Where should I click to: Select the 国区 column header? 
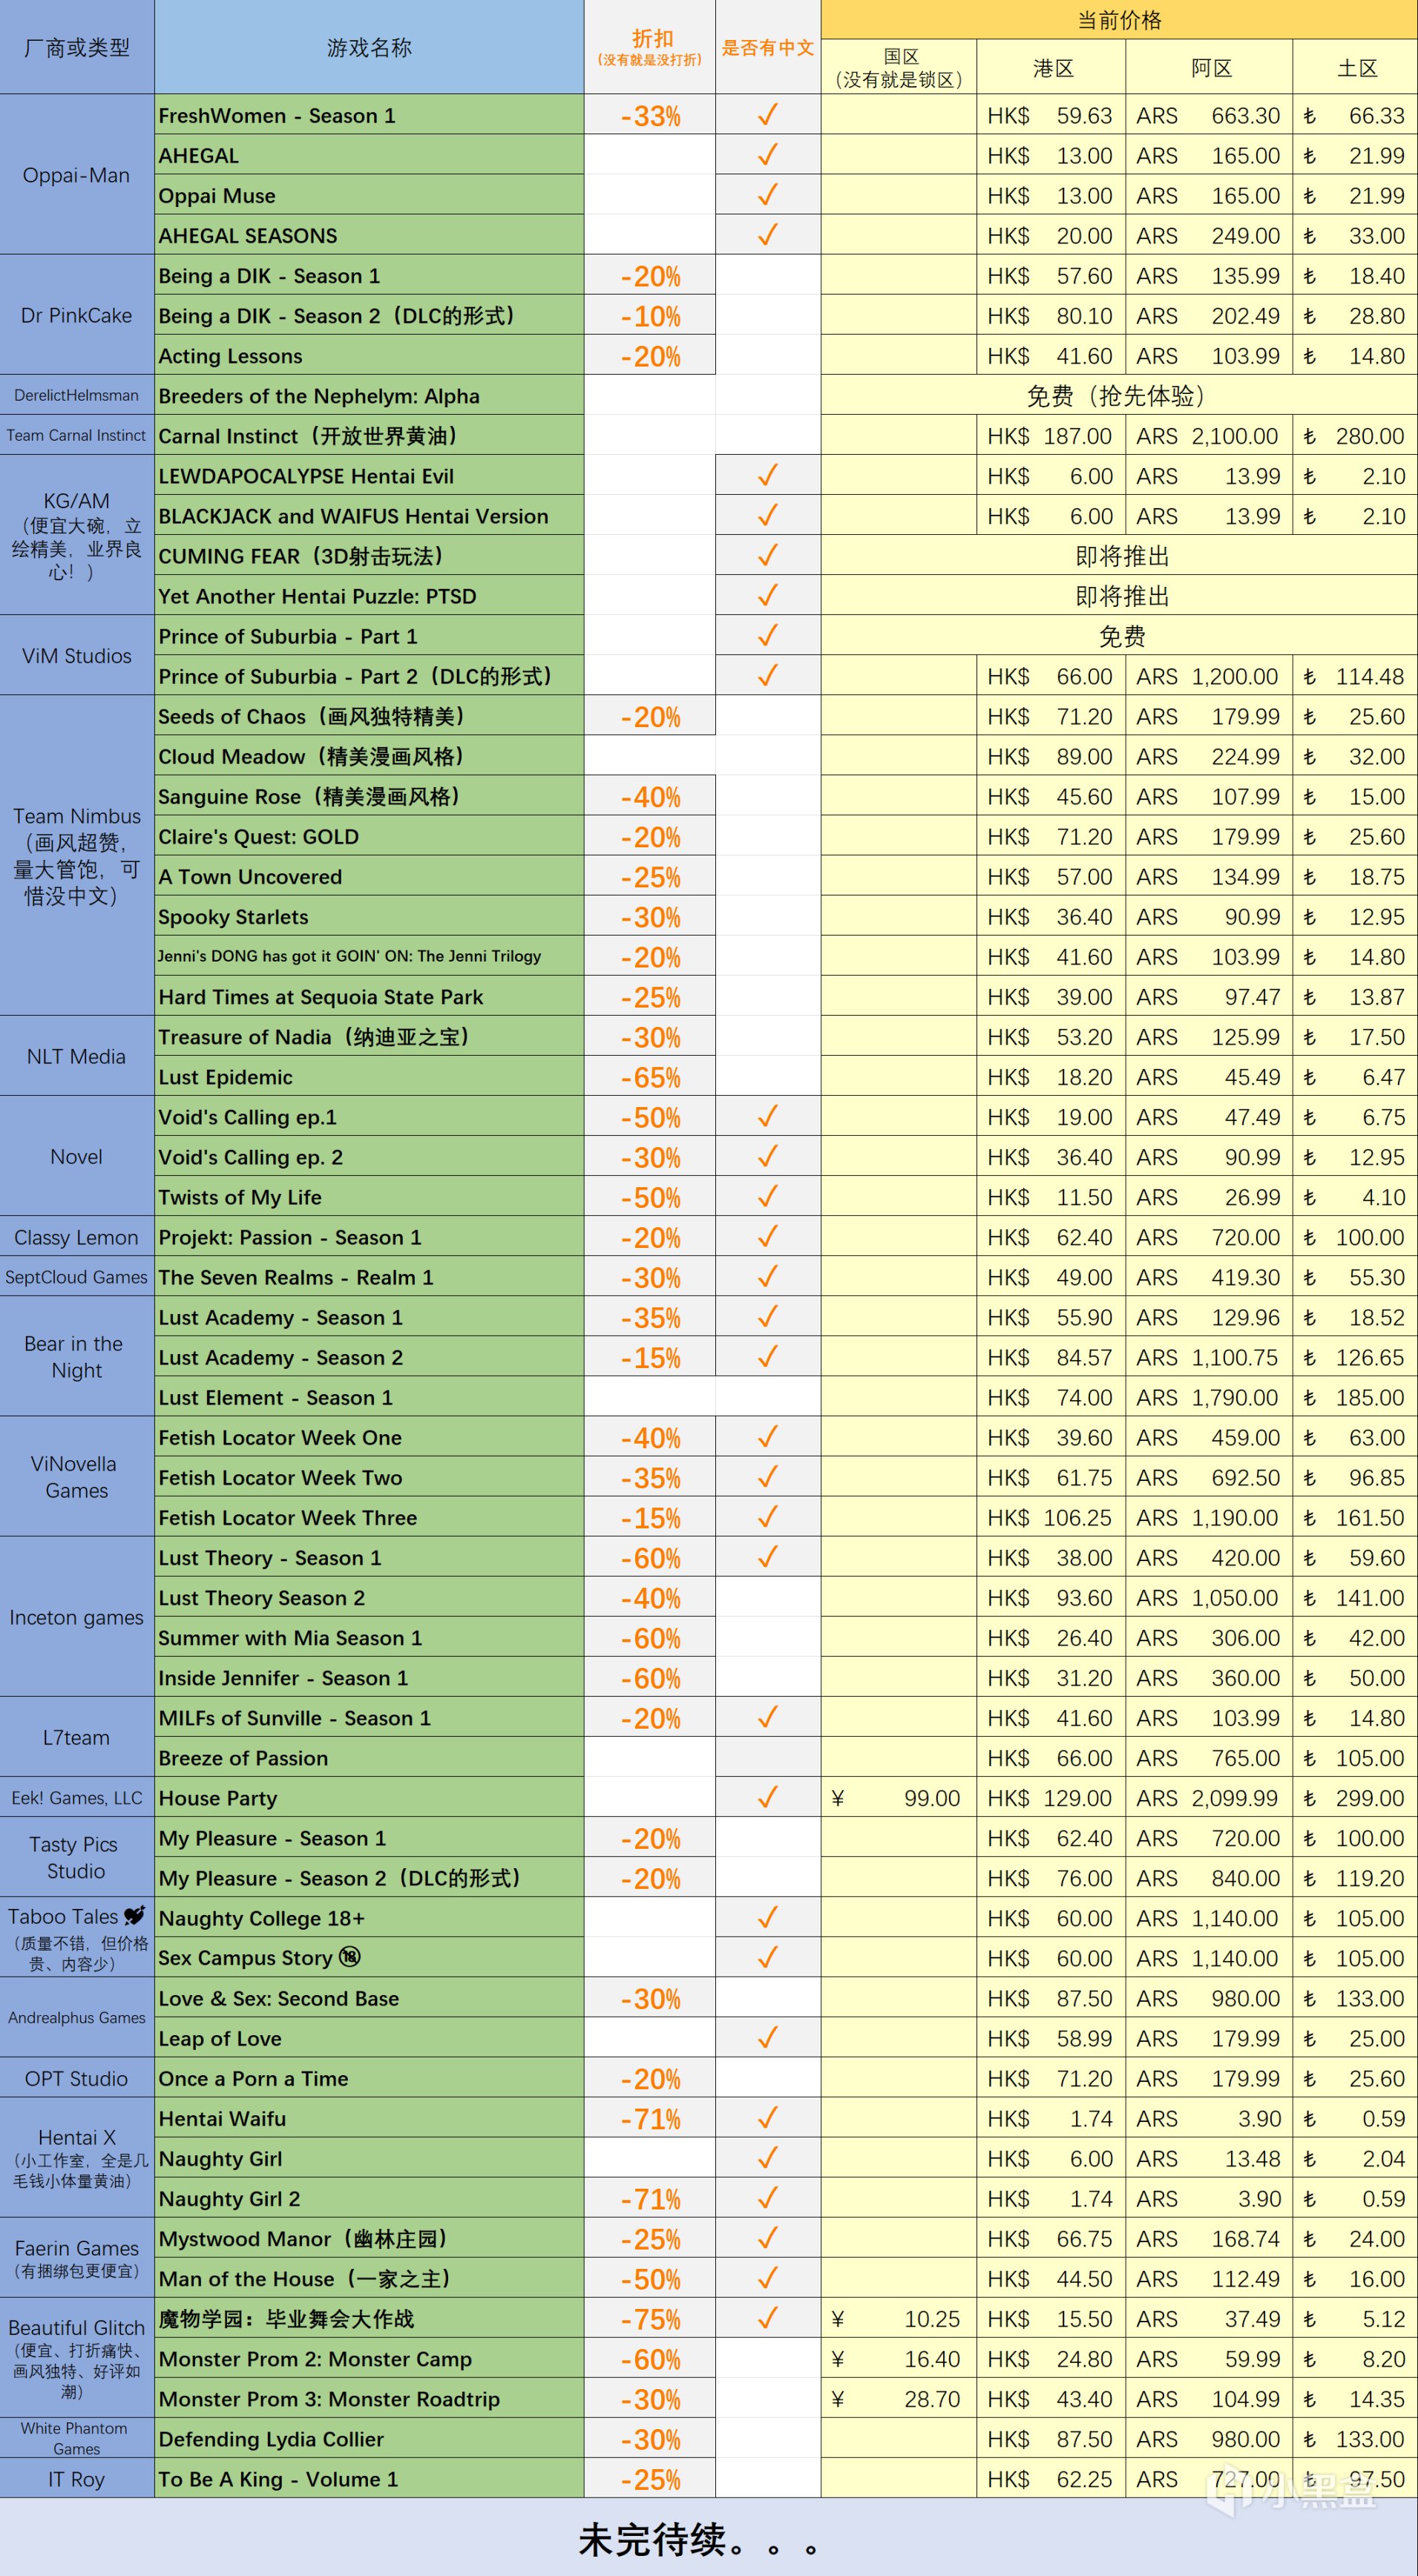[899, 67]
